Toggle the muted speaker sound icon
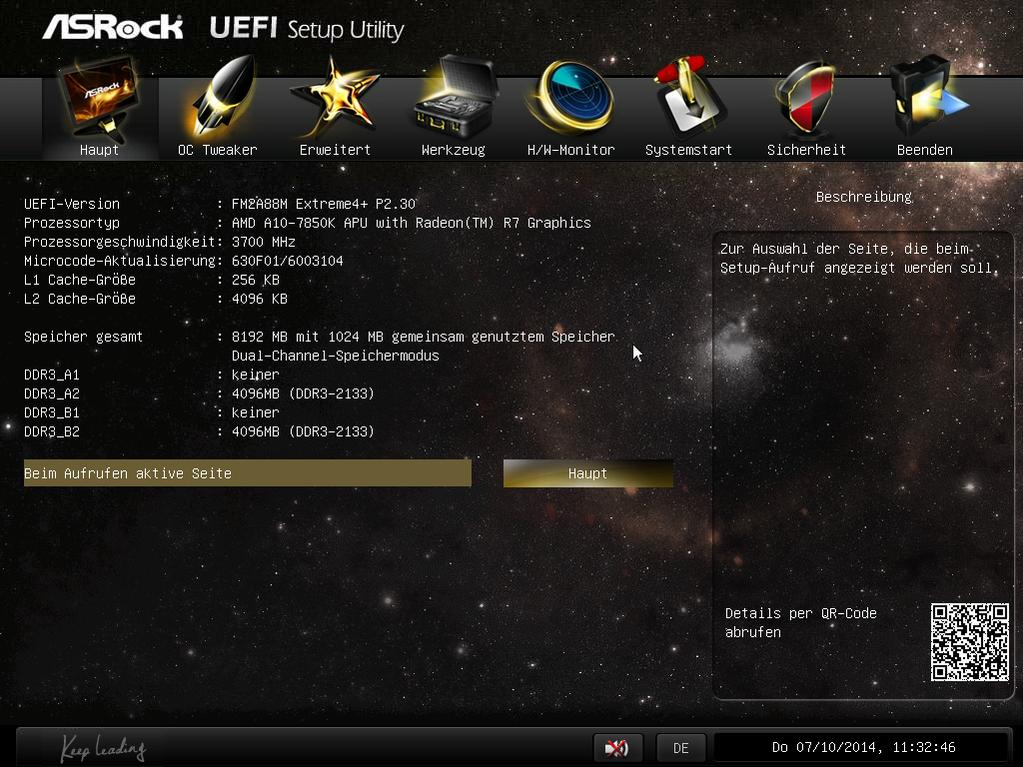Image resolution: width=1023 pixels, height=767 pixels. point(617,747)
